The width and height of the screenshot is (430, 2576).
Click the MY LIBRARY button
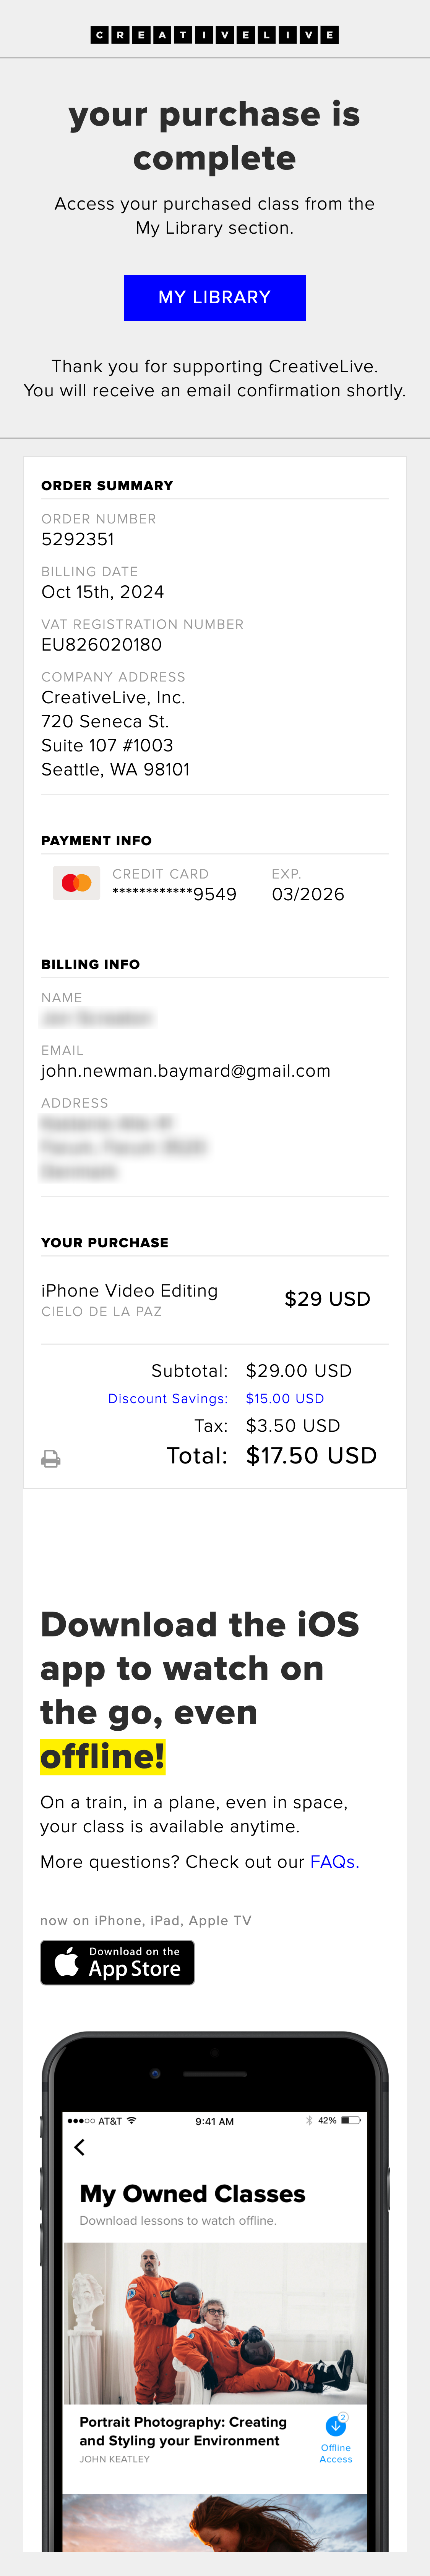coord(215,297)
